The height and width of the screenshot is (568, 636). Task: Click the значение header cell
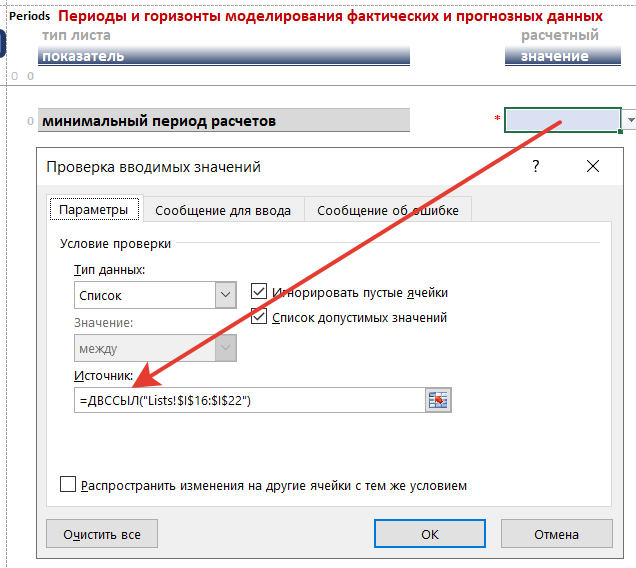[x=562, y=57]
